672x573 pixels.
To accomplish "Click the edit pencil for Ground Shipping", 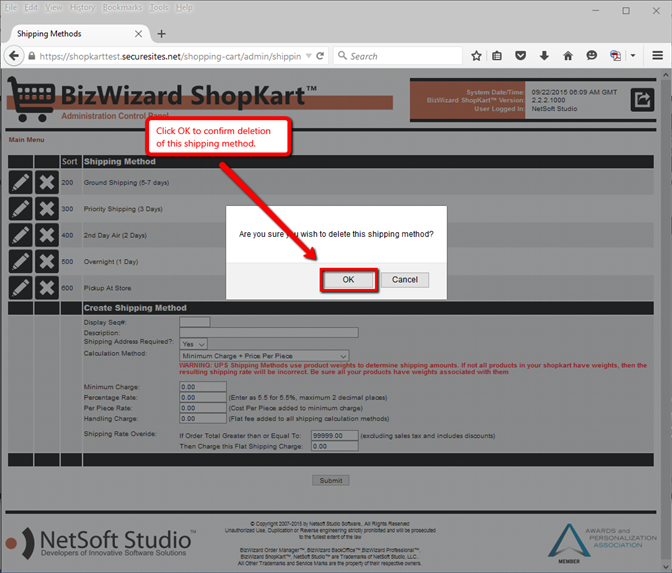I will click(x=21, y=183).
